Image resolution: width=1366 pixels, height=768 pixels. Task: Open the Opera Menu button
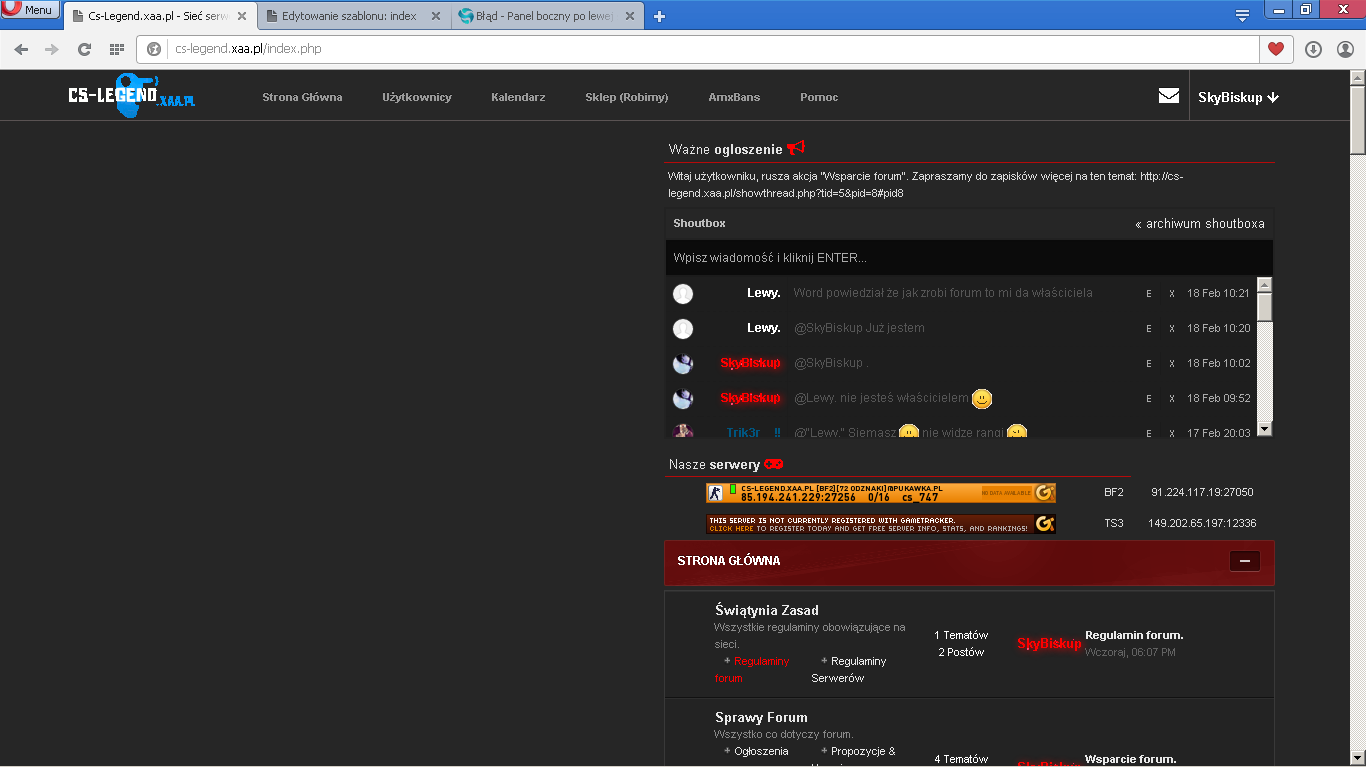[29, 9]
